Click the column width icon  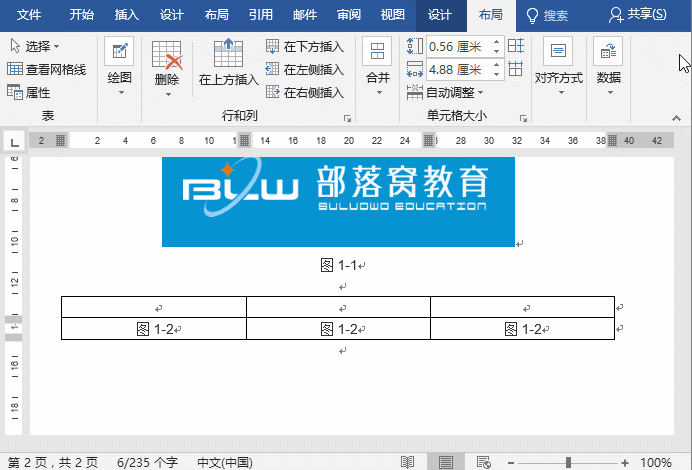pyautogui.click(x=415, y=69)
